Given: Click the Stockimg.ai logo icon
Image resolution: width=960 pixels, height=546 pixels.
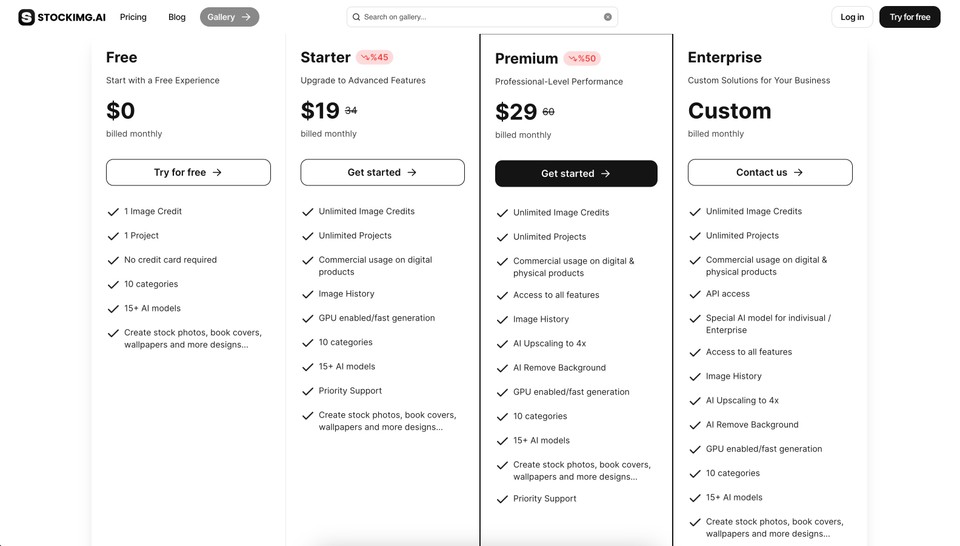Looking at the screenshot, I should tap(26, 17).
